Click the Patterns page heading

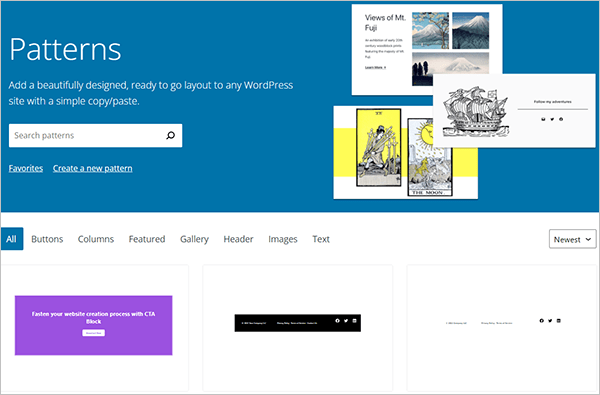(65, 49)
